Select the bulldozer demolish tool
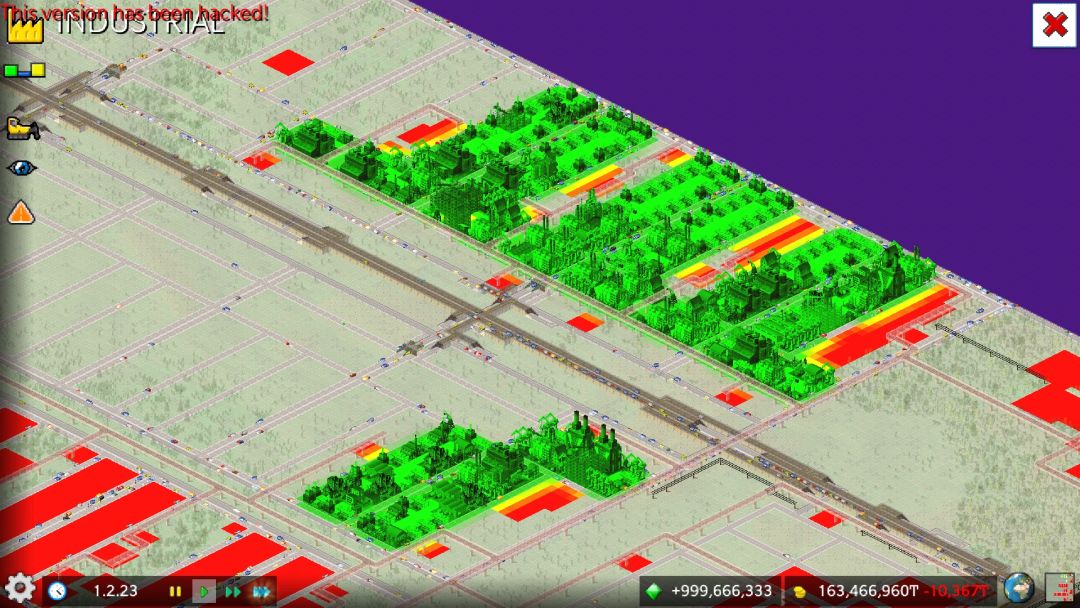The width and height of the screenshot is (1080, 608). coord(23,129)
